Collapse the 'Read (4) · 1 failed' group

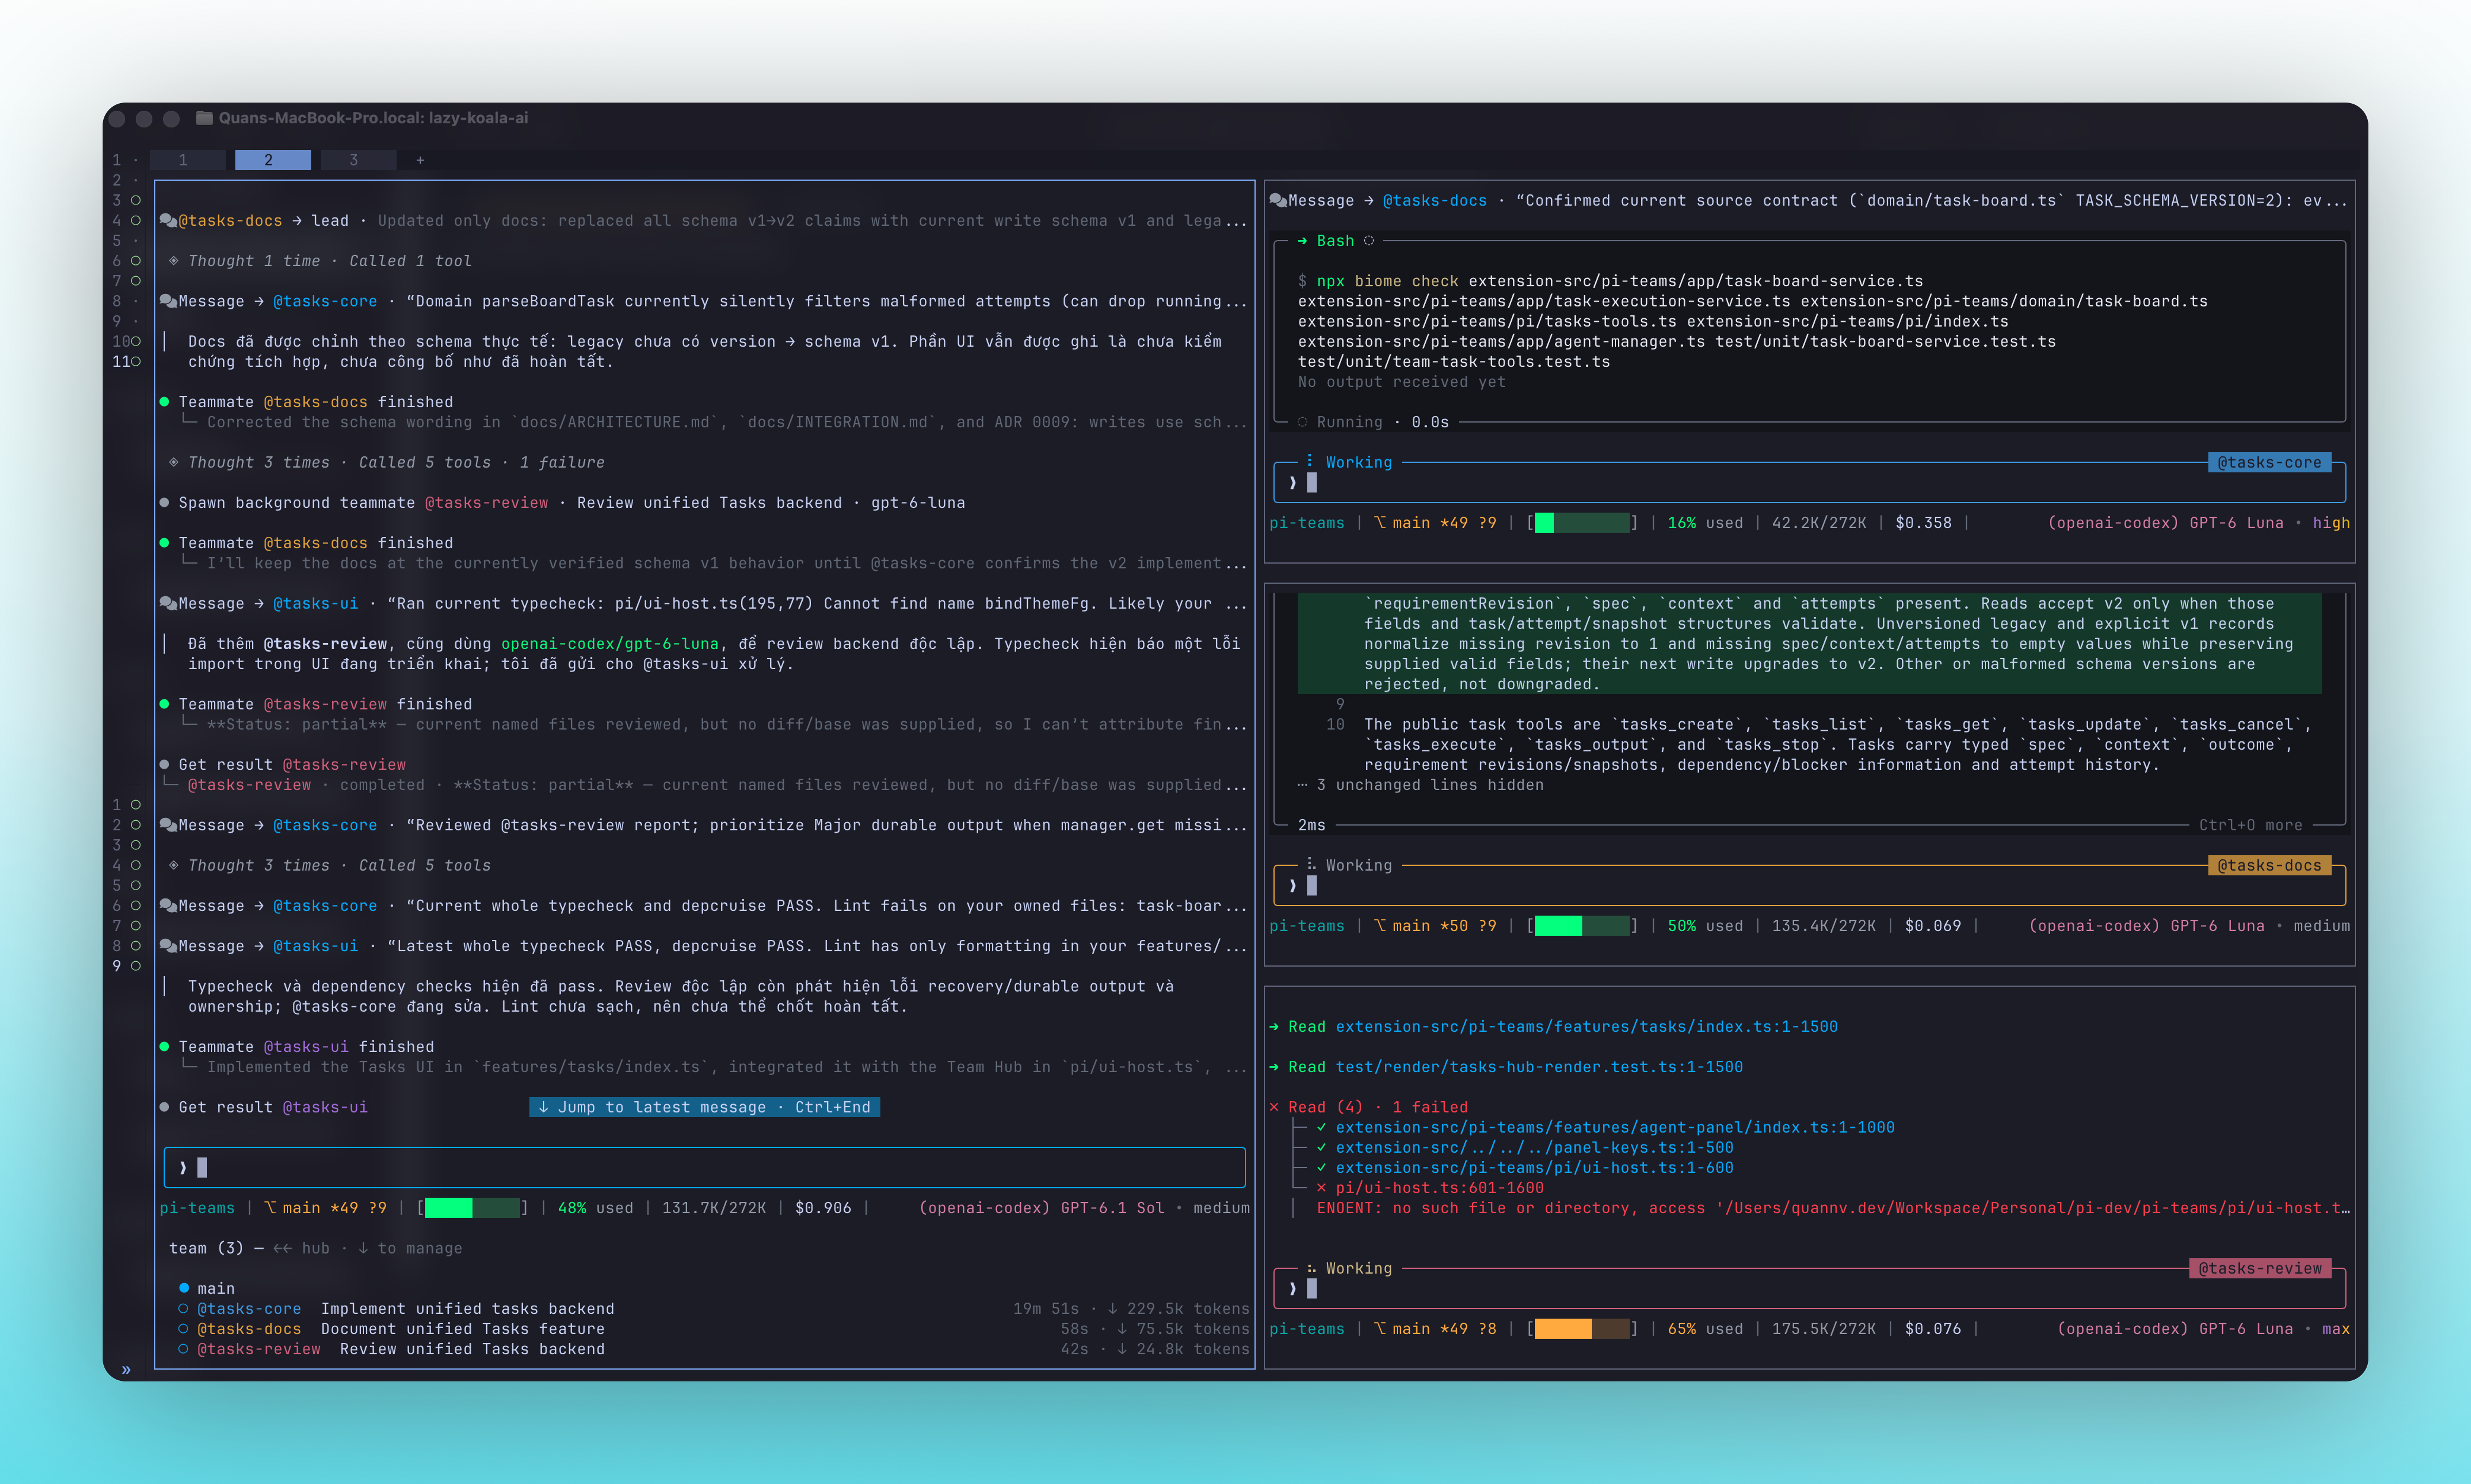[x=1368, y=1107]
